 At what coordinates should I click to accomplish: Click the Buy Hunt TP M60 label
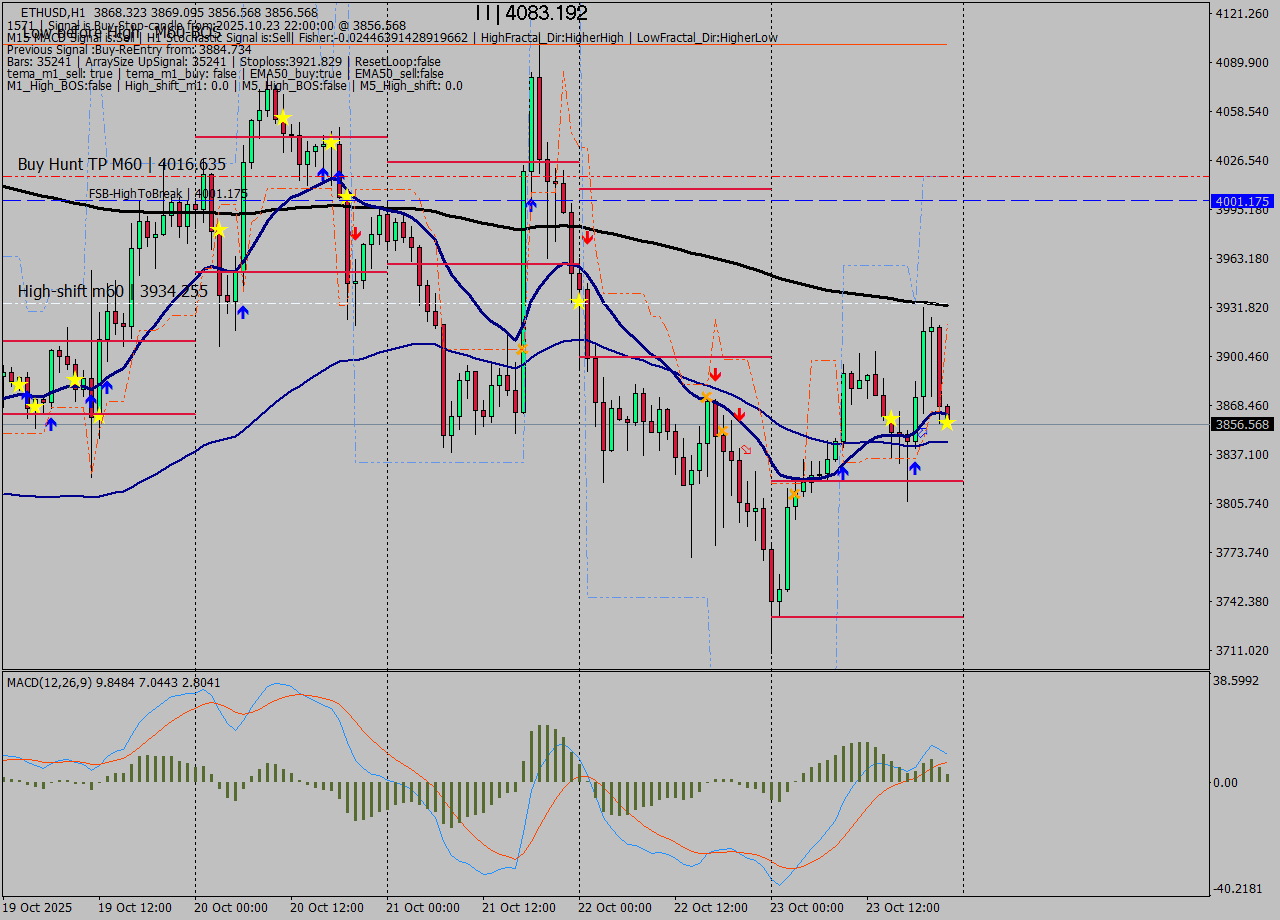pos(120,165)
